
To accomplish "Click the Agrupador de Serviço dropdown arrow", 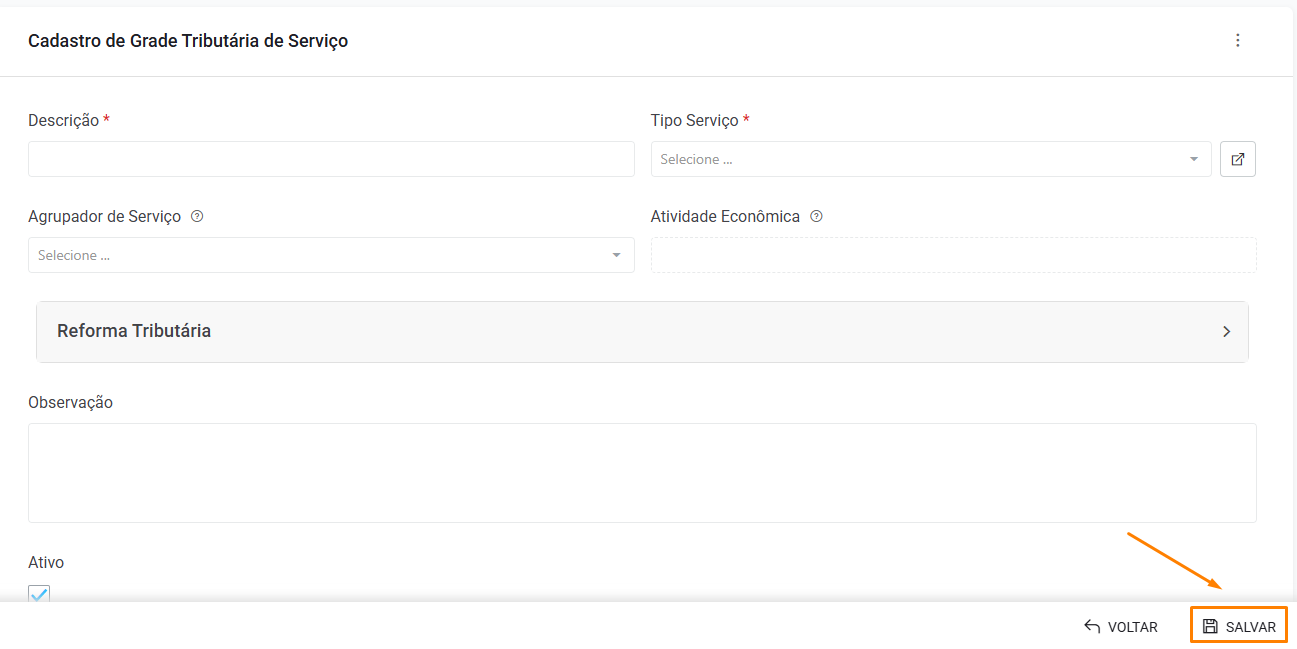I will pyautogui.click(x=617, y=255).
